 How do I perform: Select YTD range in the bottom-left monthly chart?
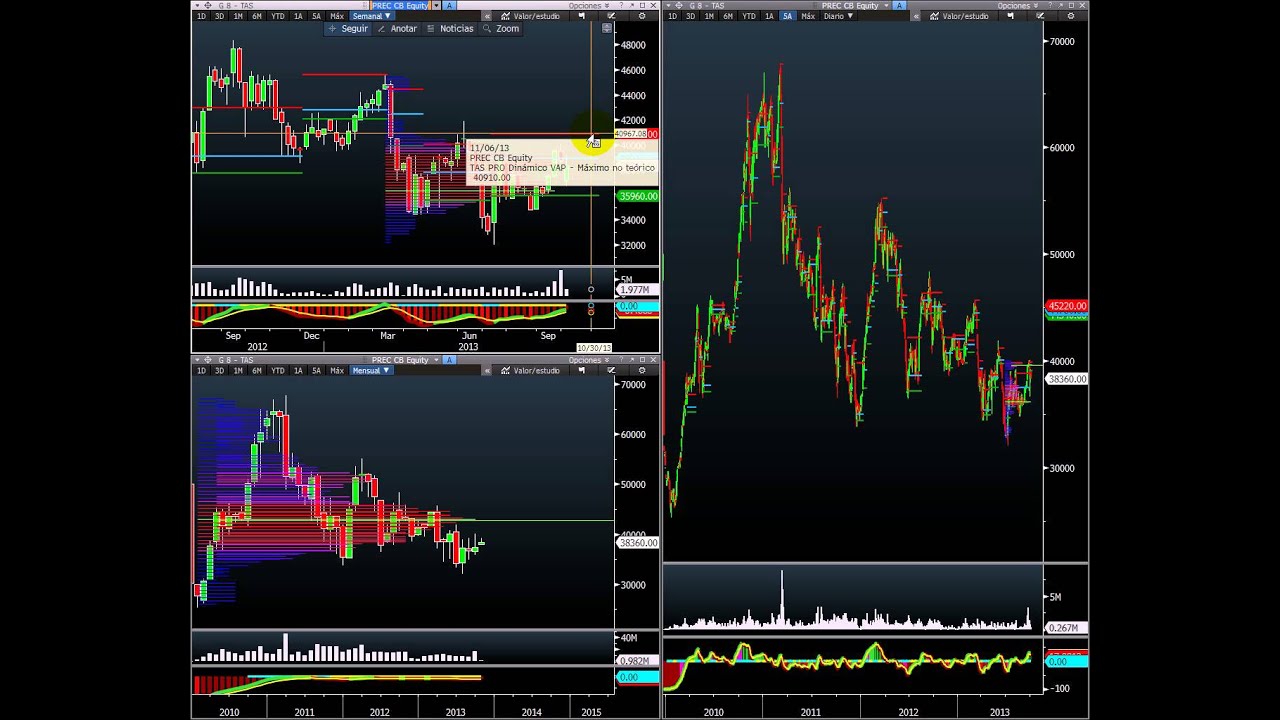click(278, 370)
